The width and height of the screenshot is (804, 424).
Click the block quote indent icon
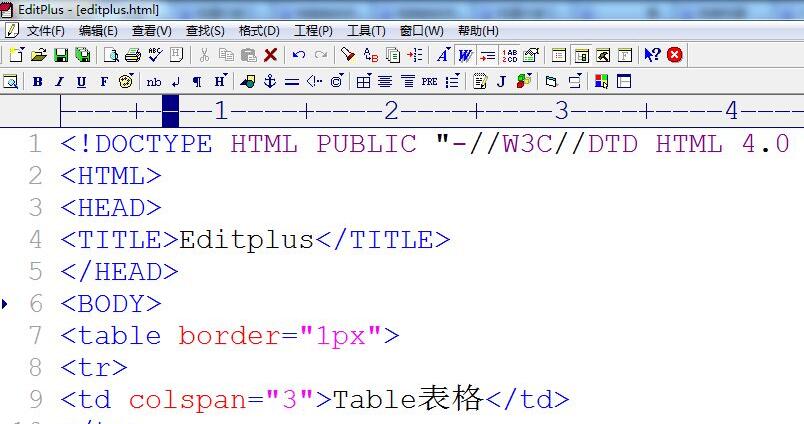coord(408,82)
